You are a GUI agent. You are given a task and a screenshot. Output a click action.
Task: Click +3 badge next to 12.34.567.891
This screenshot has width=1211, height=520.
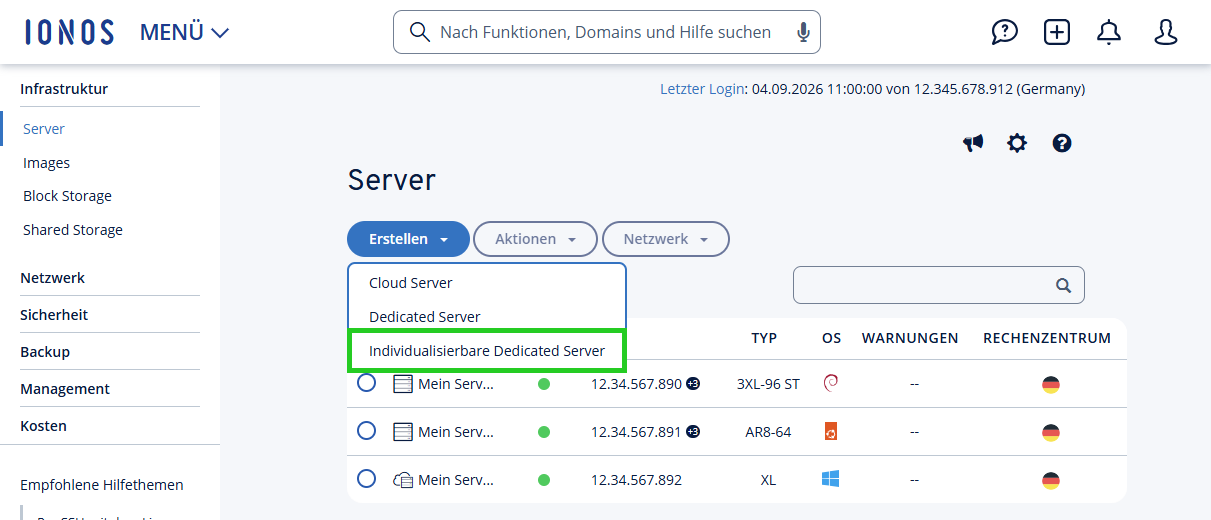(x=693, y=431)
